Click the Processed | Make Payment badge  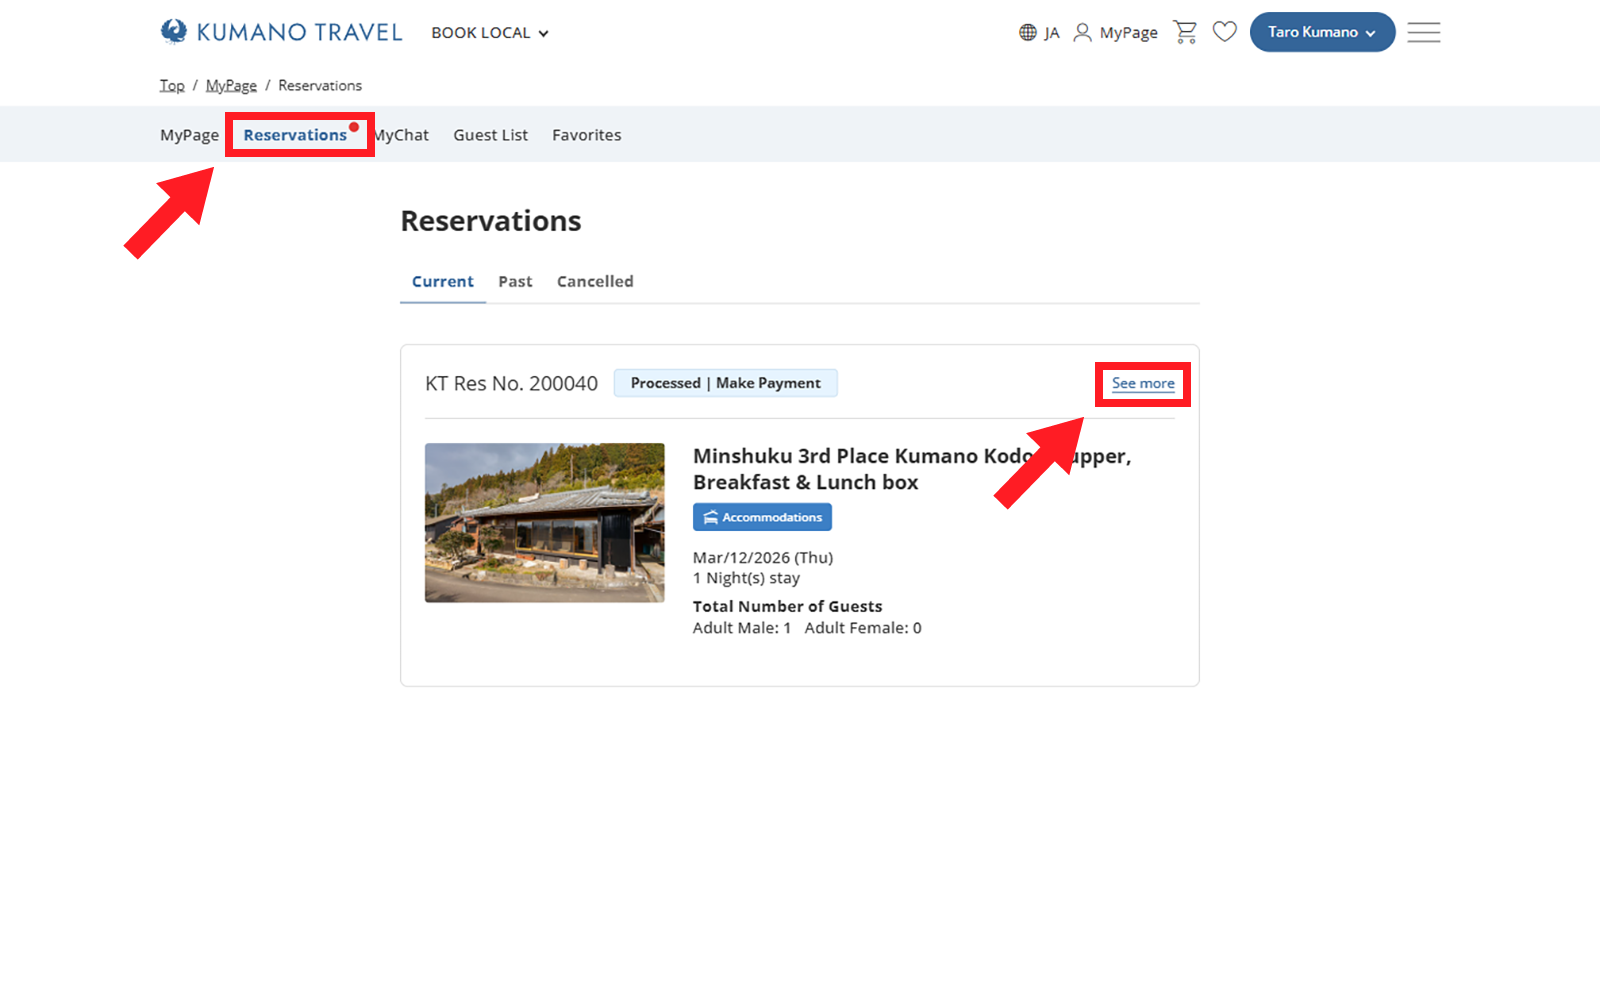[x=725, y=383]
